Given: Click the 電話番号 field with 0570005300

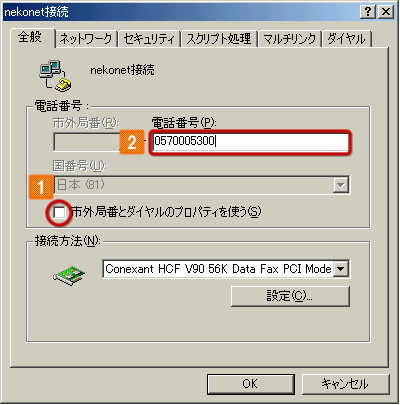Looking at the screenshot, I should [250, 142].
